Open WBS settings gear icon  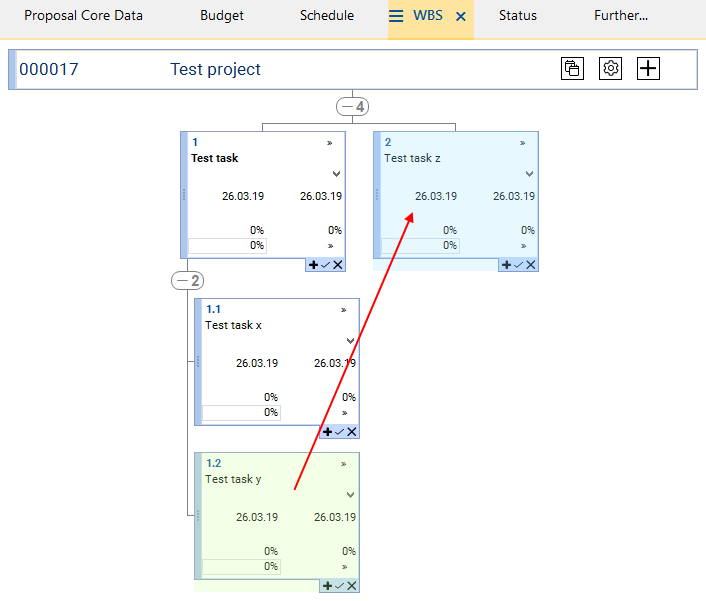(x=610, y=68)
